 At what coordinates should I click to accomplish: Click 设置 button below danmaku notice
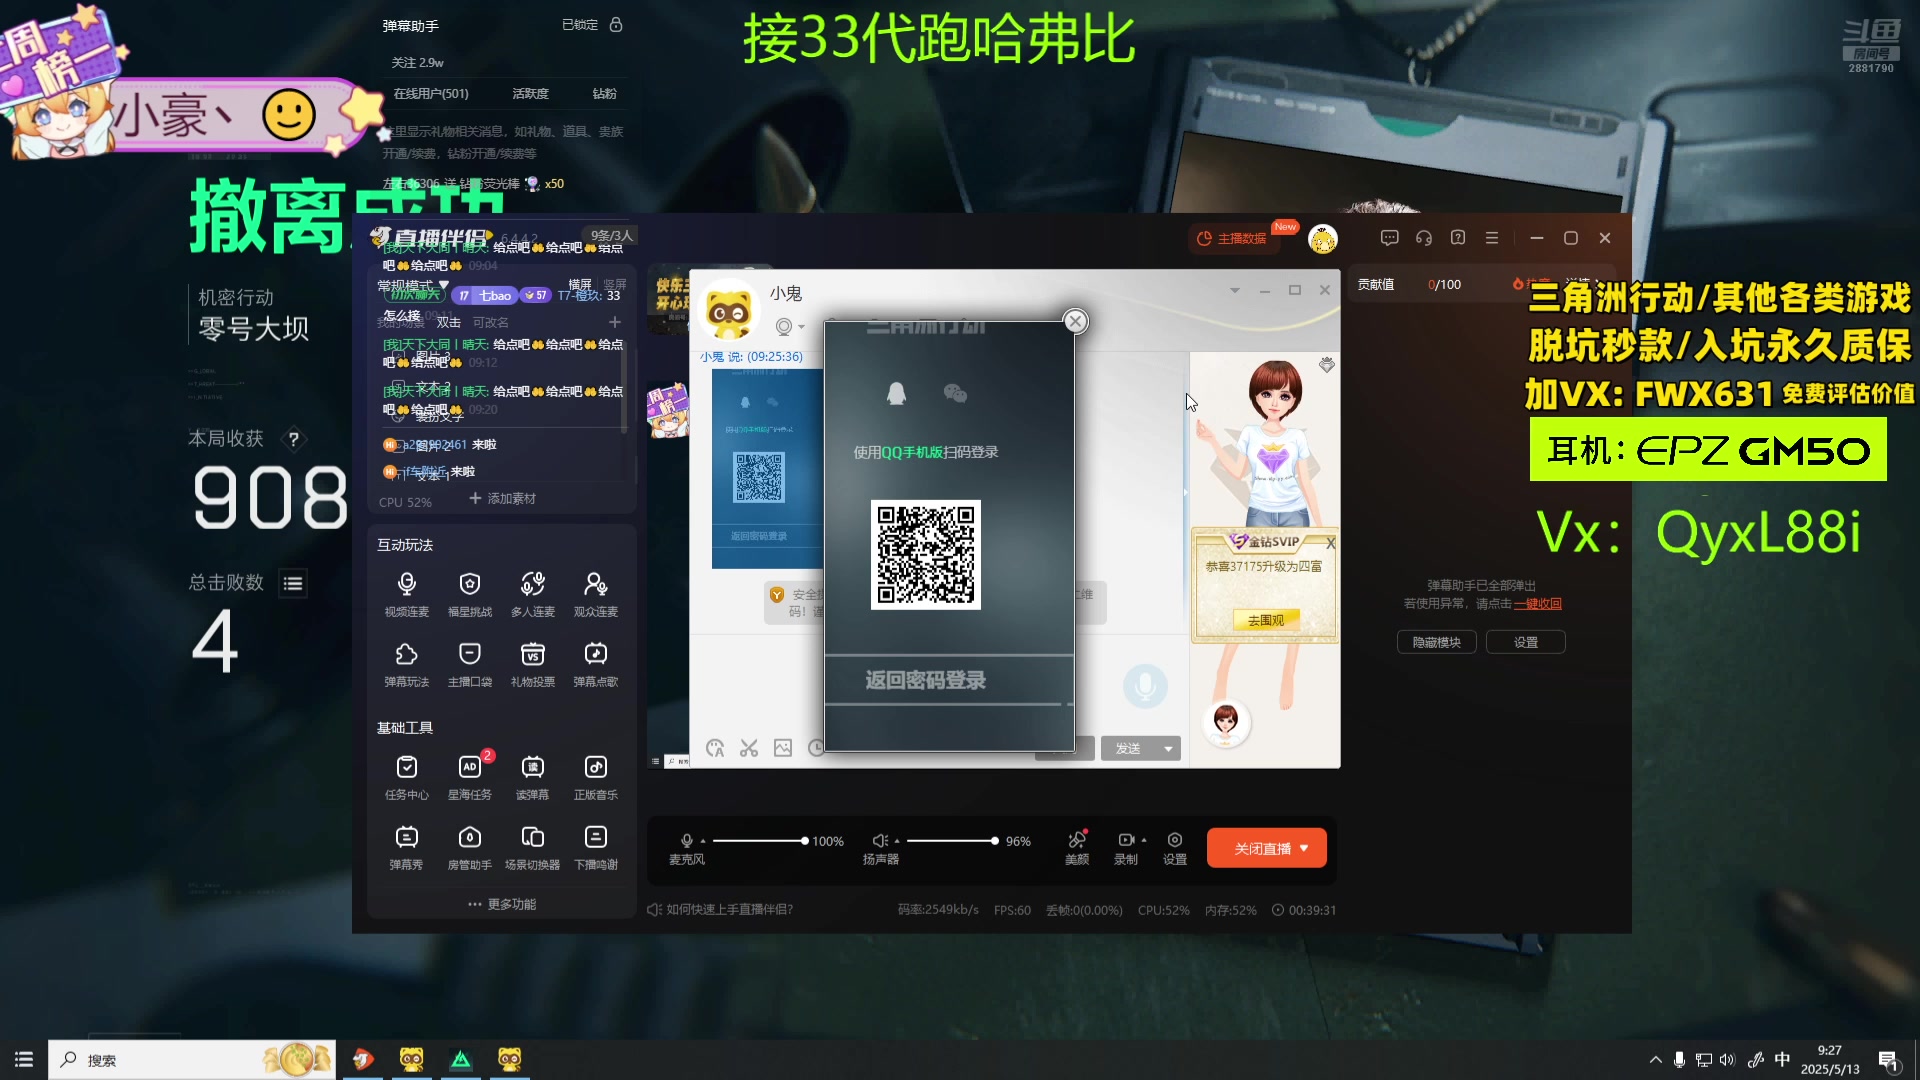click(x=1526, y=642)
